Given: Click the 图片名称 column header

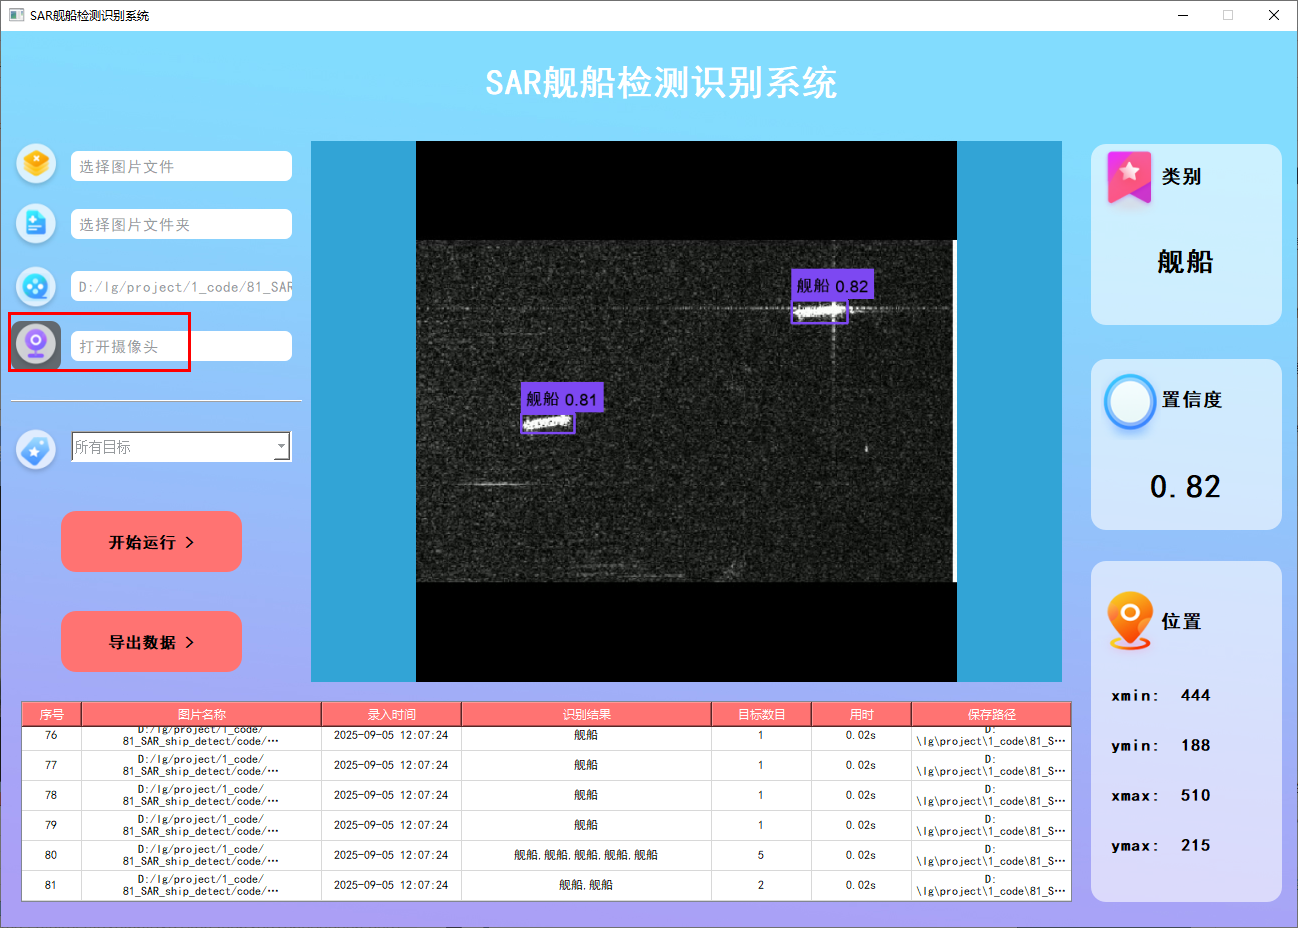Looking at the screenshot, I should click(x=201, y=714).
